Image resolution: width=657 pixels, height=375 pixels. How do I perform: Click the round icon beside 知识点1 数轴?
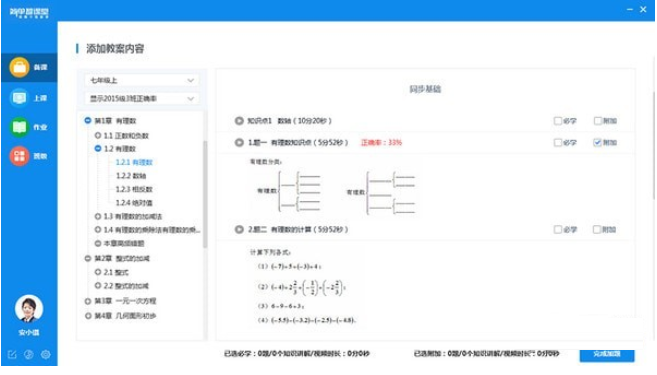[x=239, y=121]
